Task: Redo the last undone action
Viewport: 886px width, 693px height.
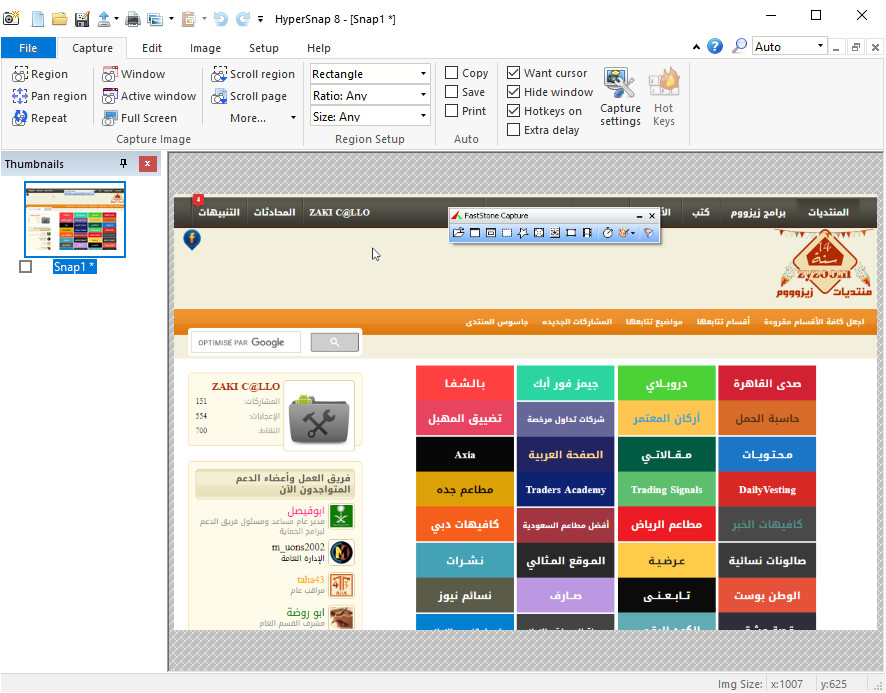Action: (242, 19)
